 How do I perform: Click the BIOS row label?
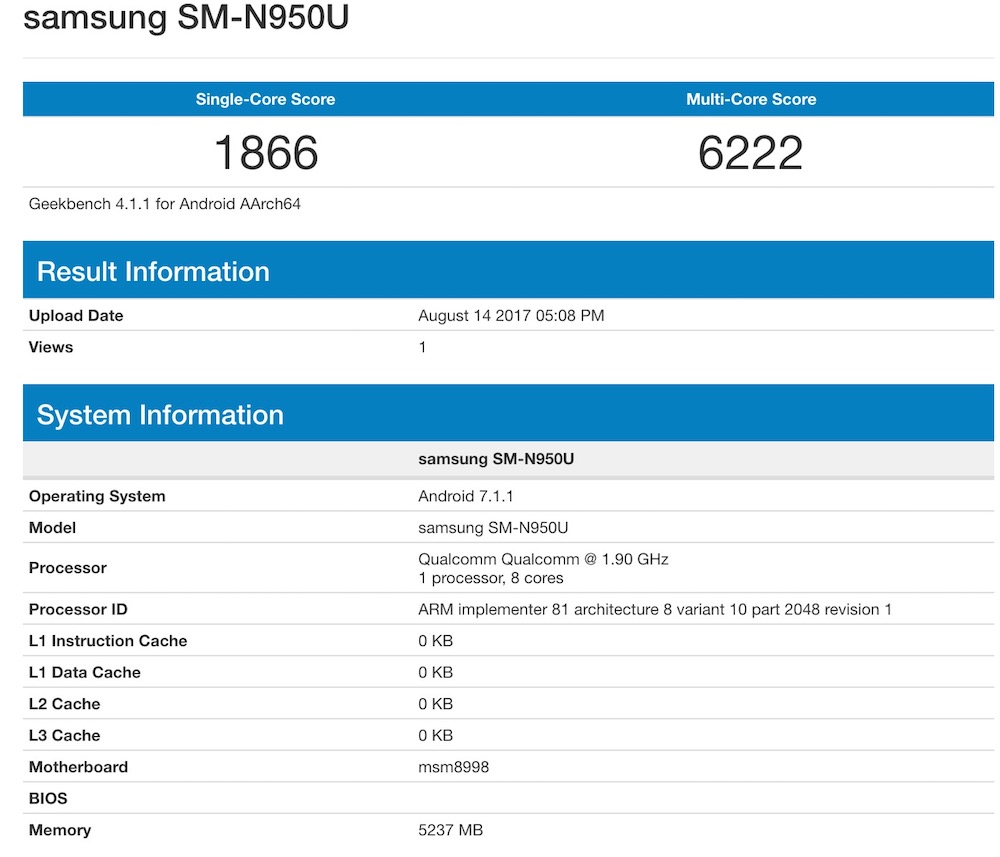click(x=48, y=799)
